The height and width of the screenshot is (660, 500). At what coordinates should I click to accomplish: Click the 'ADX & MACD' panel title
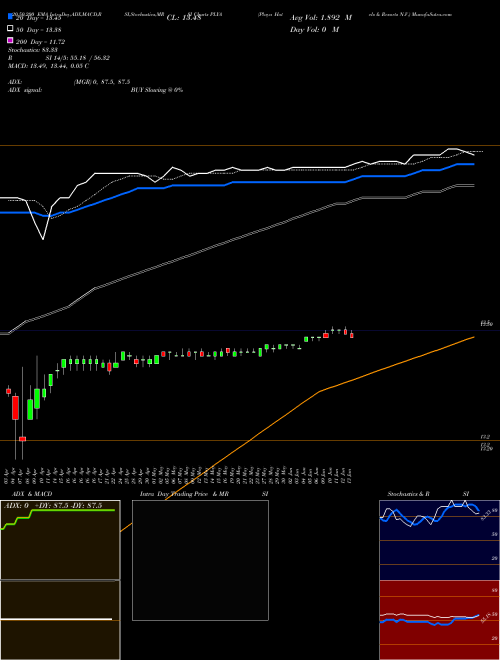[x=32, y=494]
